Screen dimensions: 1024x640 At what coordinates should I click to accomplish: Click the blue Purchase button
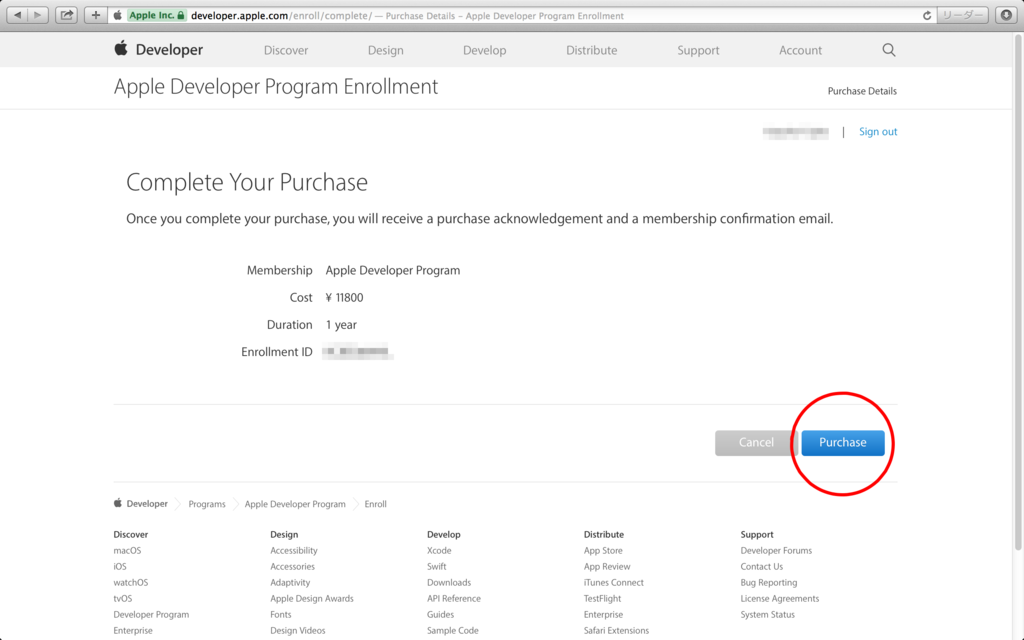pyautogui.click(x=842, y=443)
